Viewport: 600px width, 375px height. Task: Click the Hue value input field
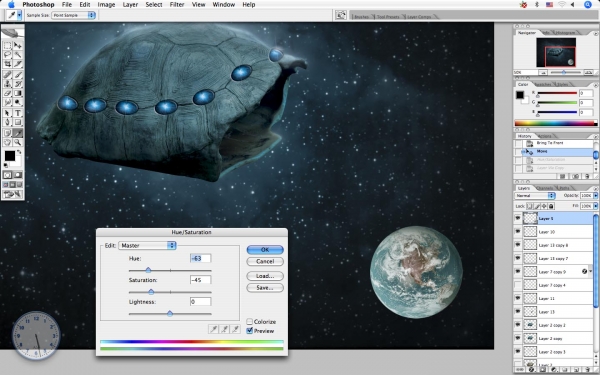[201, 258]
